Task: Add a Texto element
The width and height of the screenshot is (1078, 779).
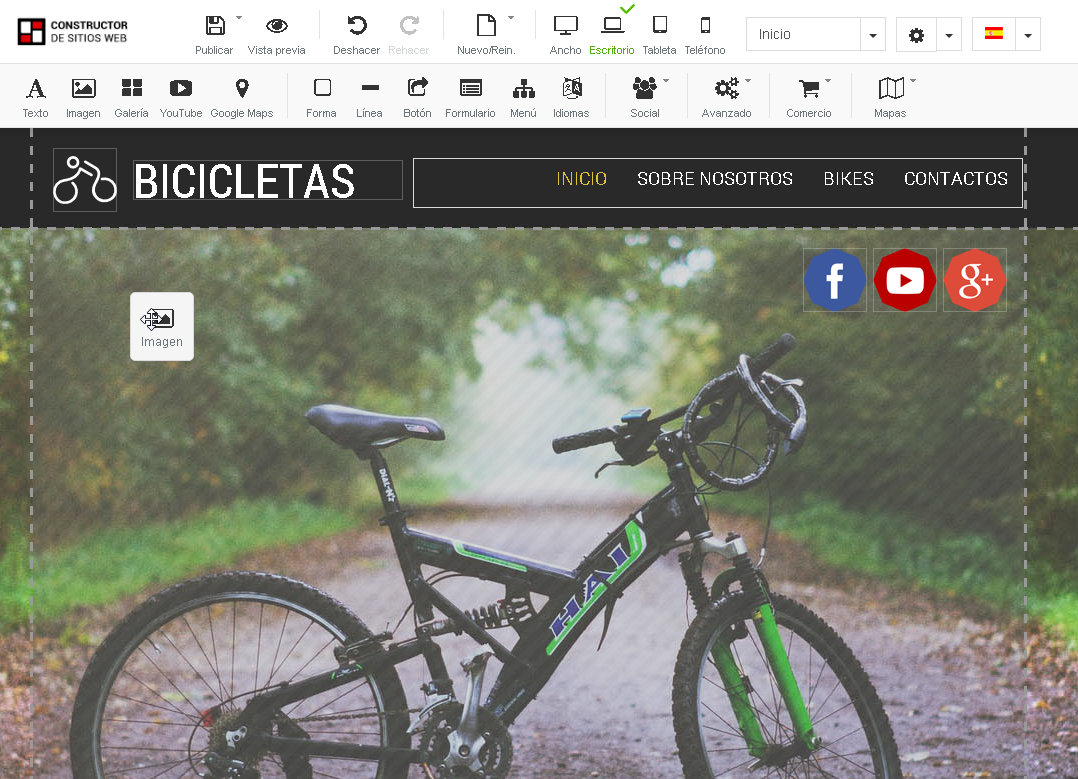Action: (35, 98)
